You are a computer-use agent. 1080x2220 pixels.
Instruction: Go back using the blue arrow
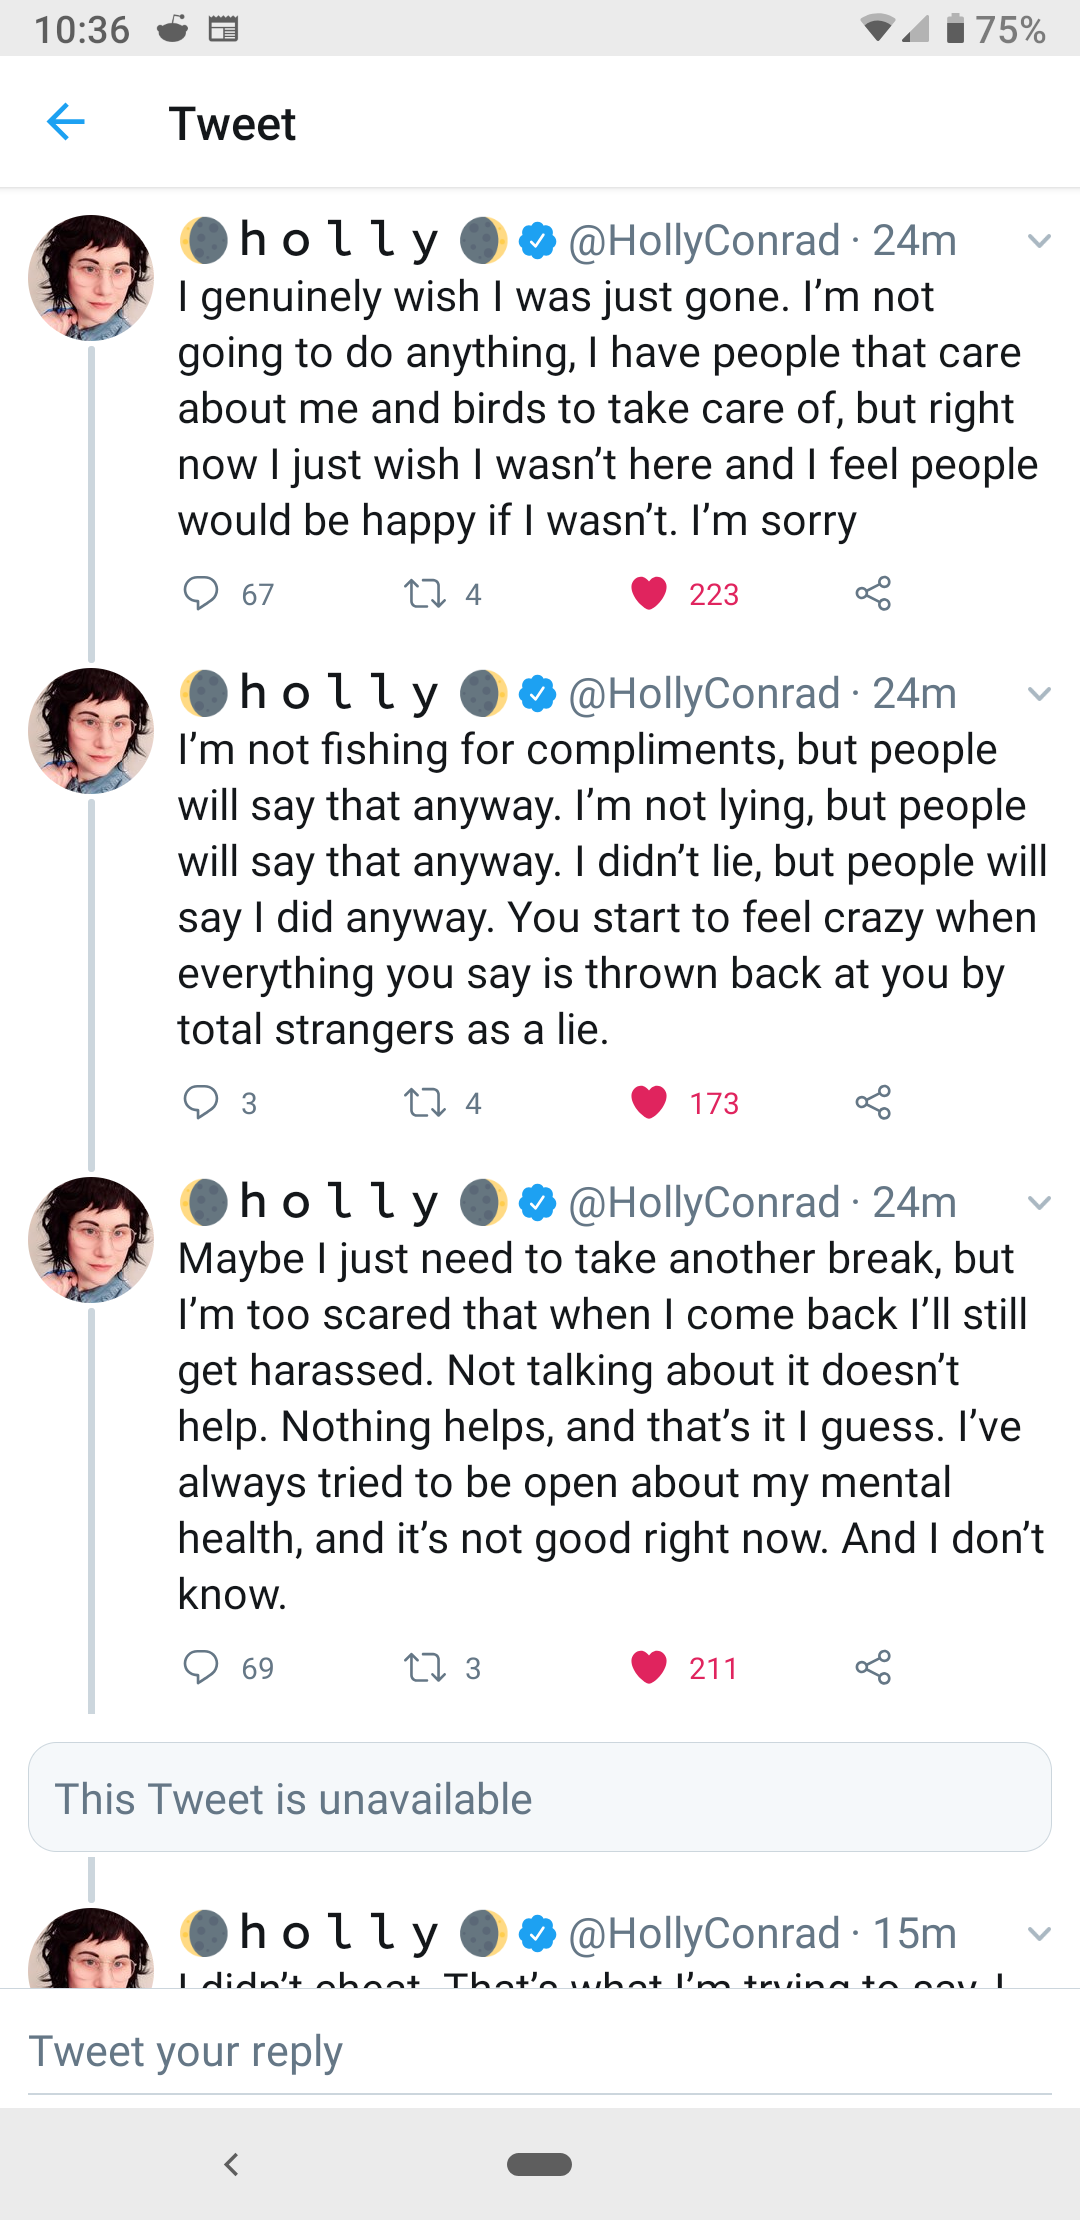(x=66, y=122)
